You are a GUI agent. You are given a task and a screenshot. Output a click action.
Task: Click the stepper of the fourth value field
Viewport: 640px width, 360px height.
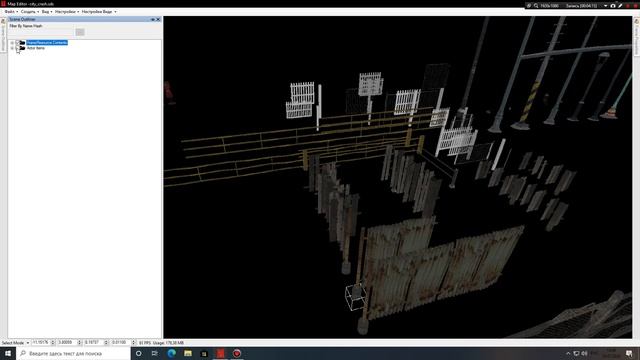coord(133,342)
